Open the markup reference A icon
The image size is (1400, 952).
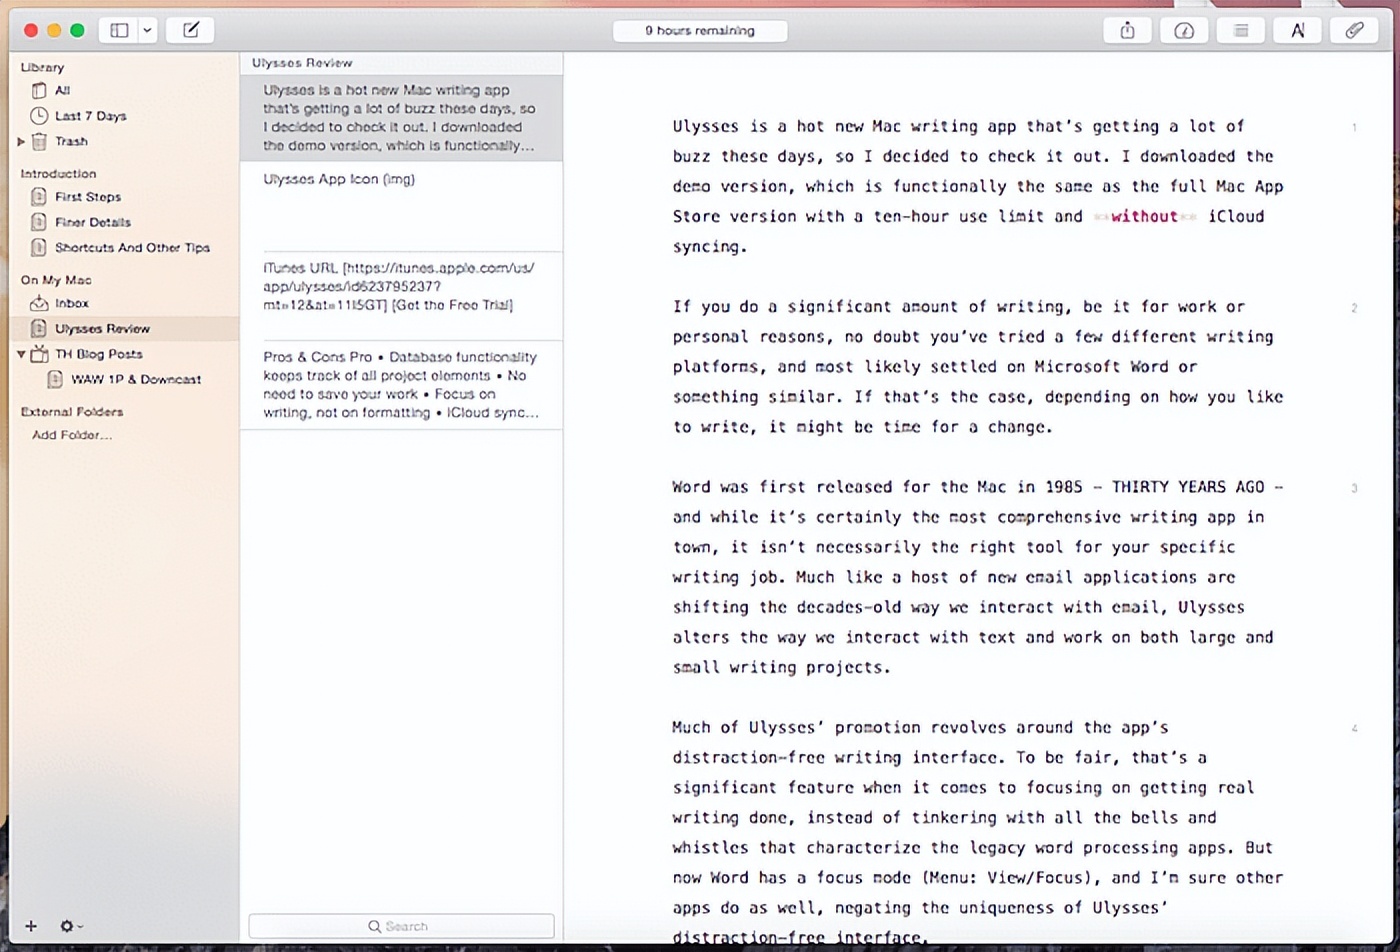click(x=1298, y=31)
